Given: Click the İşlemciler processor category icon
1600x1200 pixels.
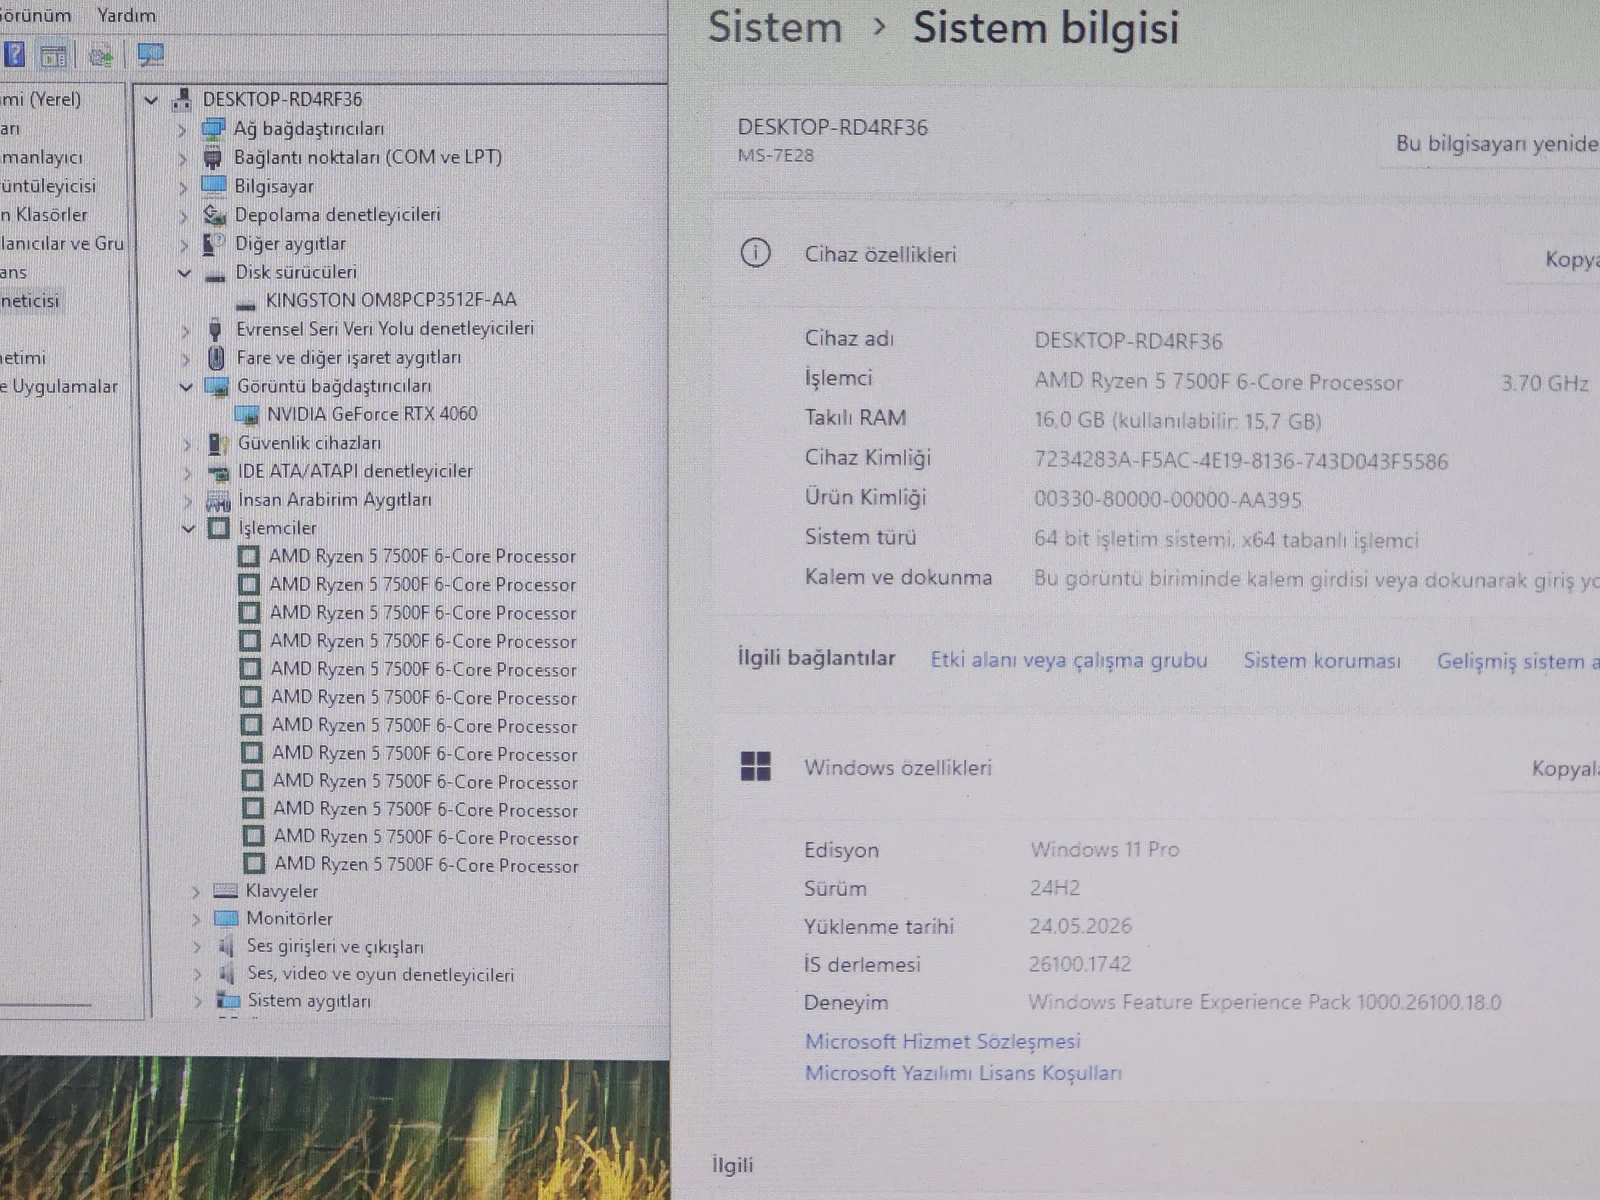Looking at the screenshot, I should click(x=218, y=528).
